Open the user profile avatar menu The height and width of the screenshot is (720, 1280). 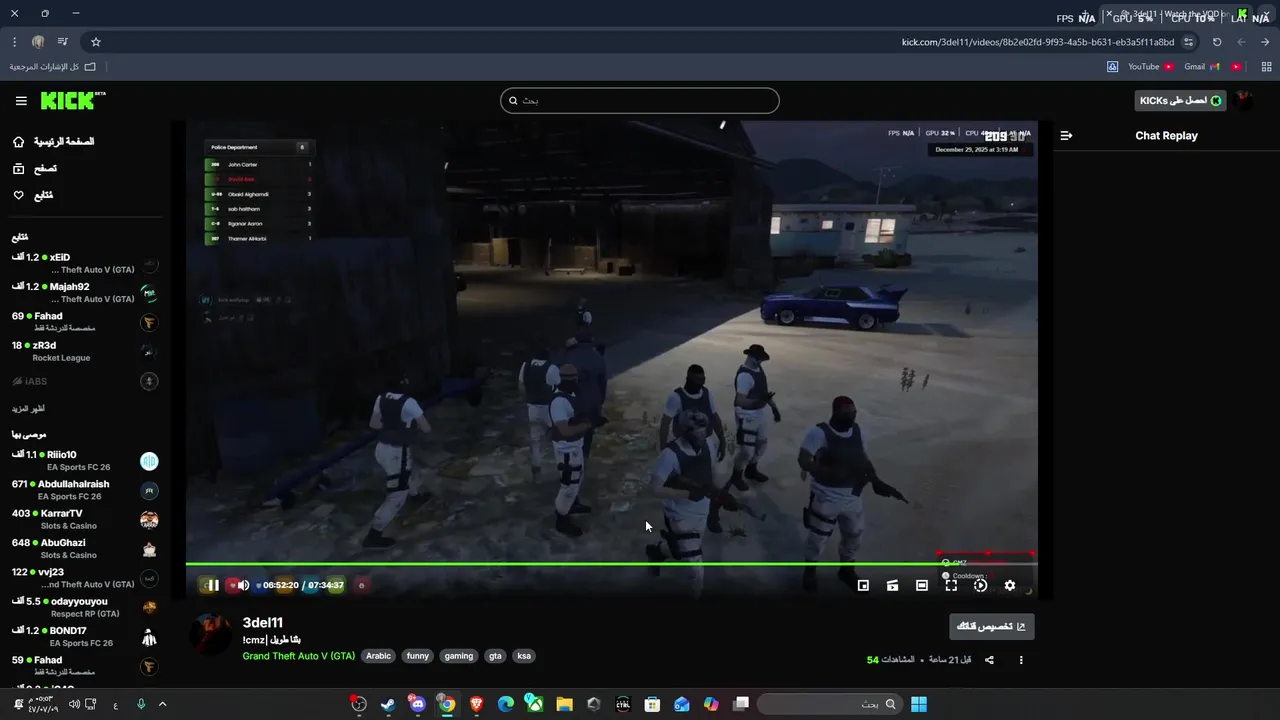[x=1245, y=101]
